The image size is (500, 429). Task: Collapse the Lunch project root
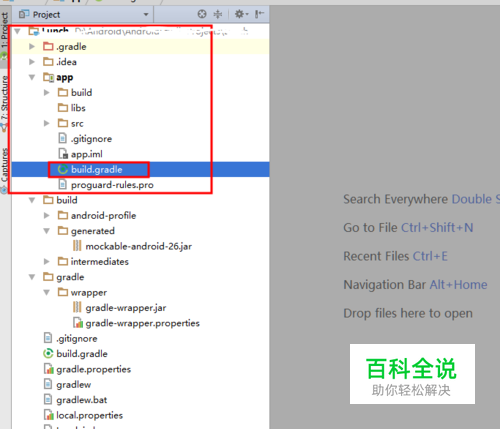[x=17, y=32]
